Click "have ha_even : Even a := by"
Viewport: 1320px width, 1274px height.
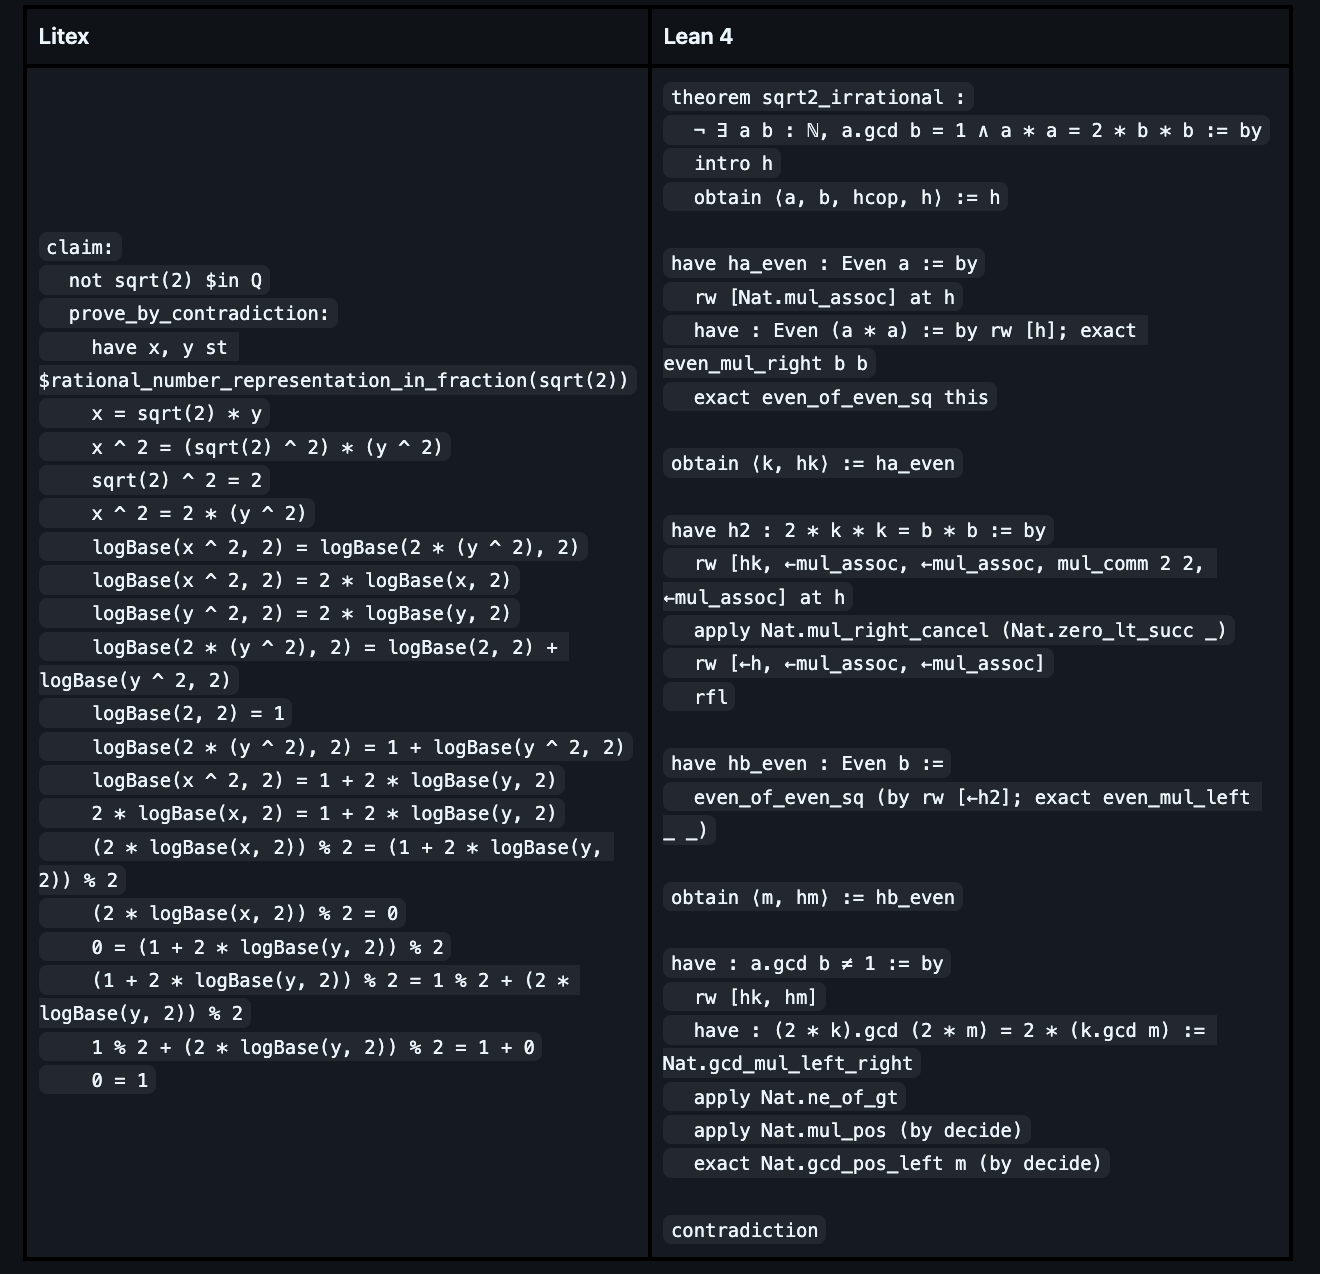[x=823, y=264]
